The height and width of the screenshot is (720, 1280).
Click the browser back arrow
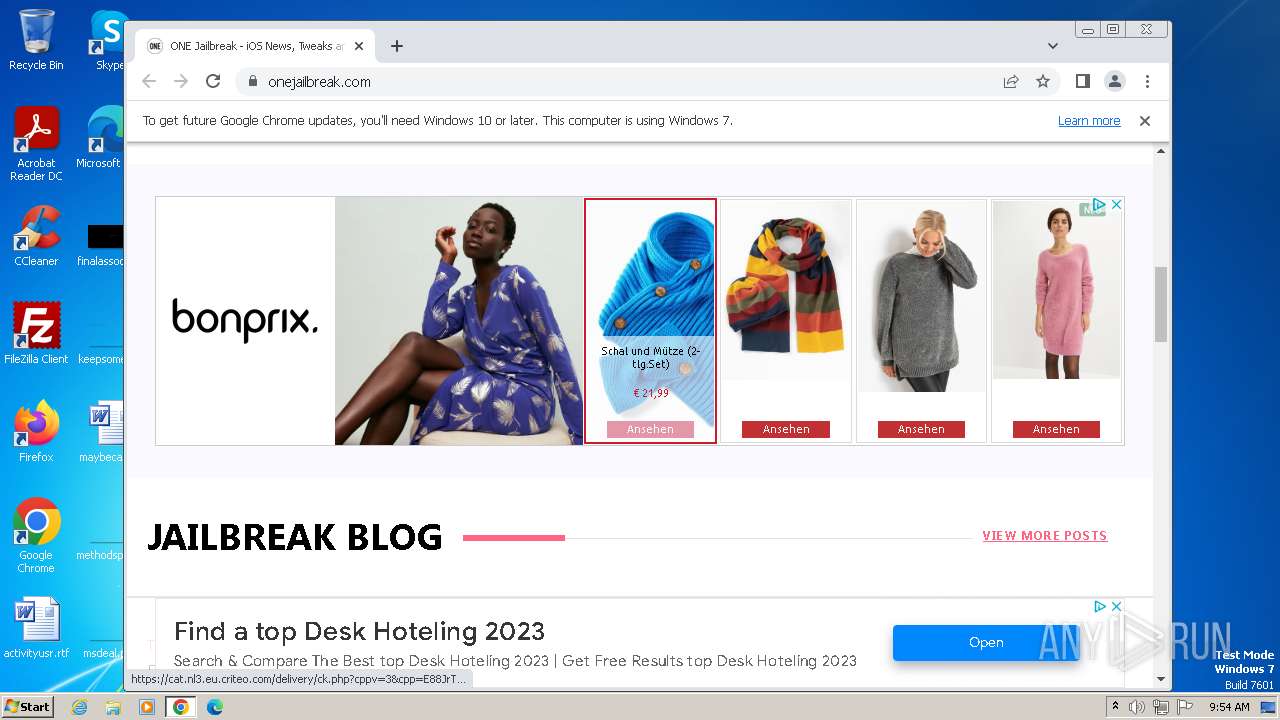149,82
